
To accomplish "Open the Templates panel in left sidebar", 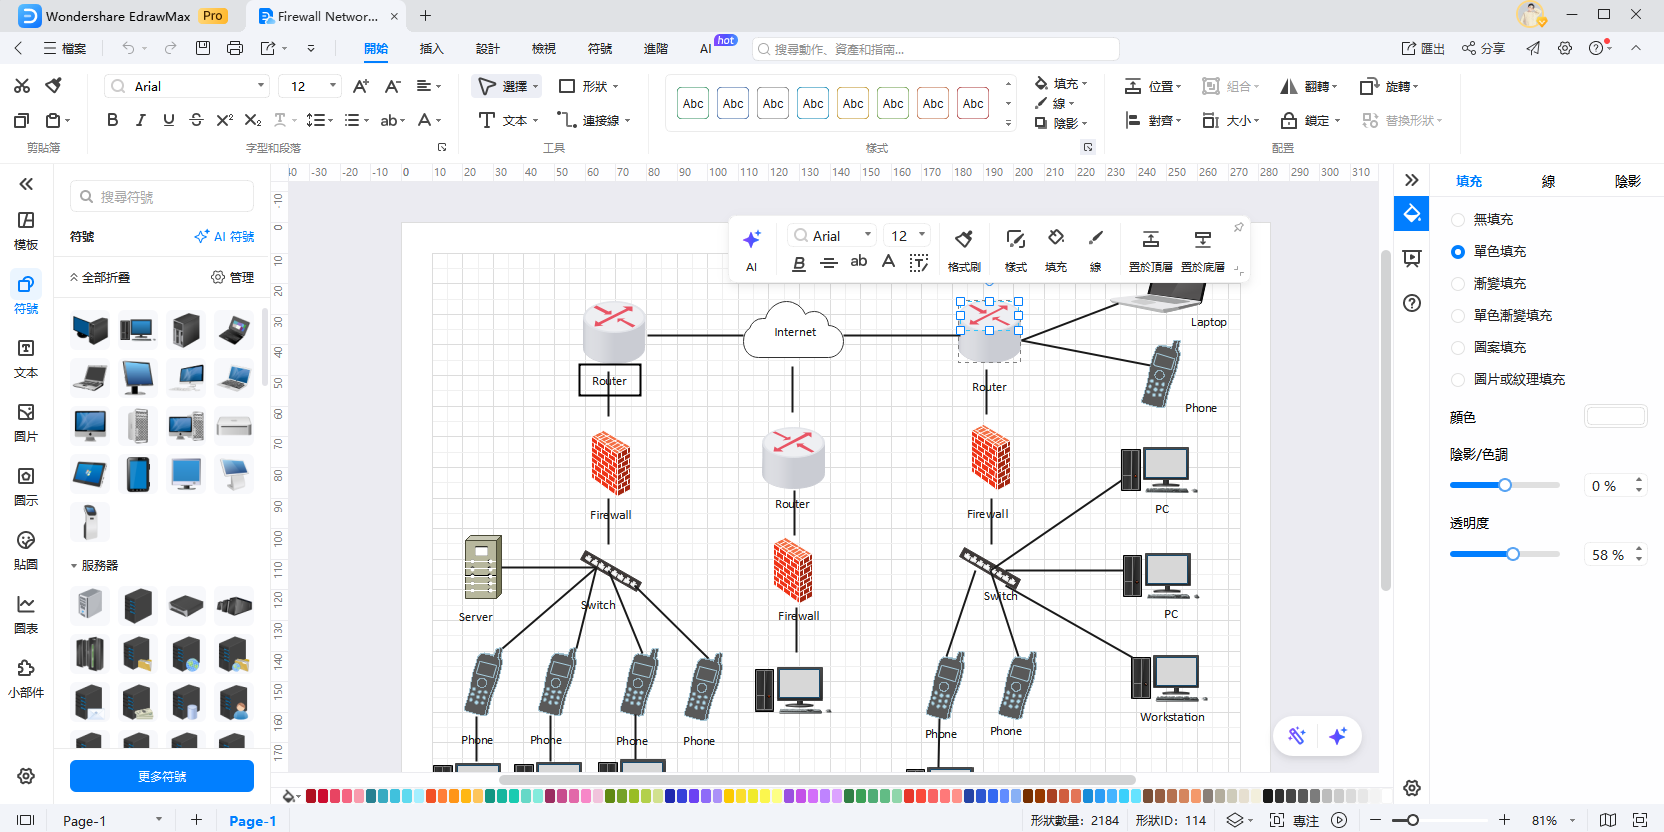I will pyautogui.click(x=26, y=229).
